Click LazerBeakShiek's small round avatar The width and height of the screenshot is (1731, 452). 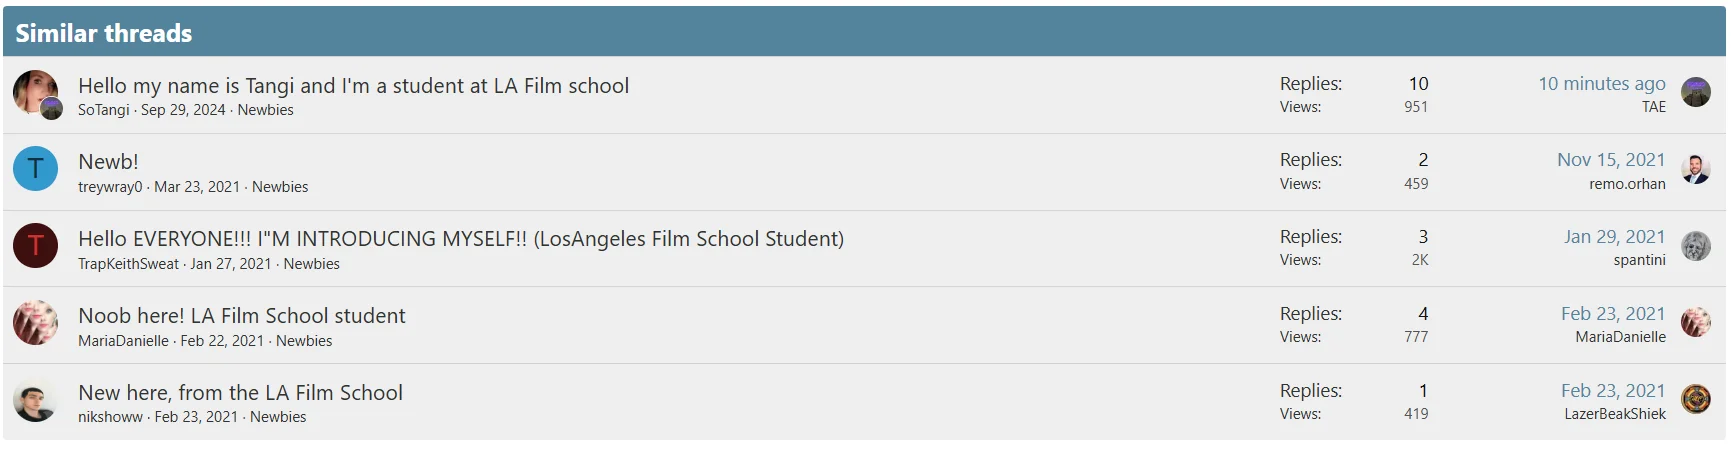pyautogui.click(x=1695, y=399)
